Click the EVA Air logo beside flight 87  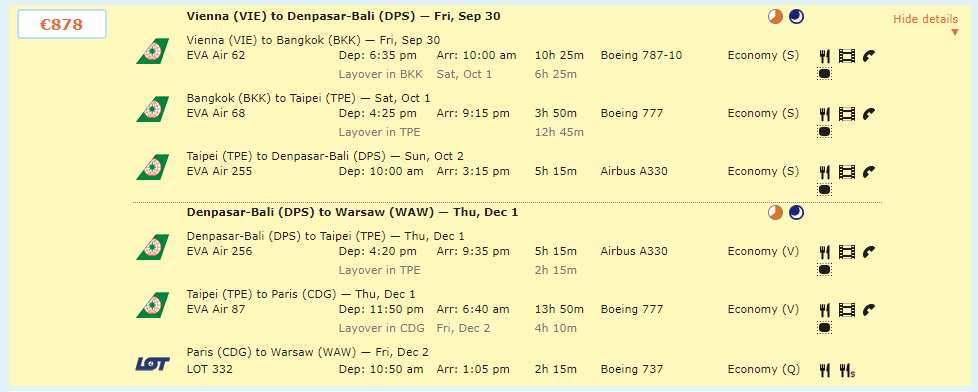pyautogui.click(x=152, y=305)
